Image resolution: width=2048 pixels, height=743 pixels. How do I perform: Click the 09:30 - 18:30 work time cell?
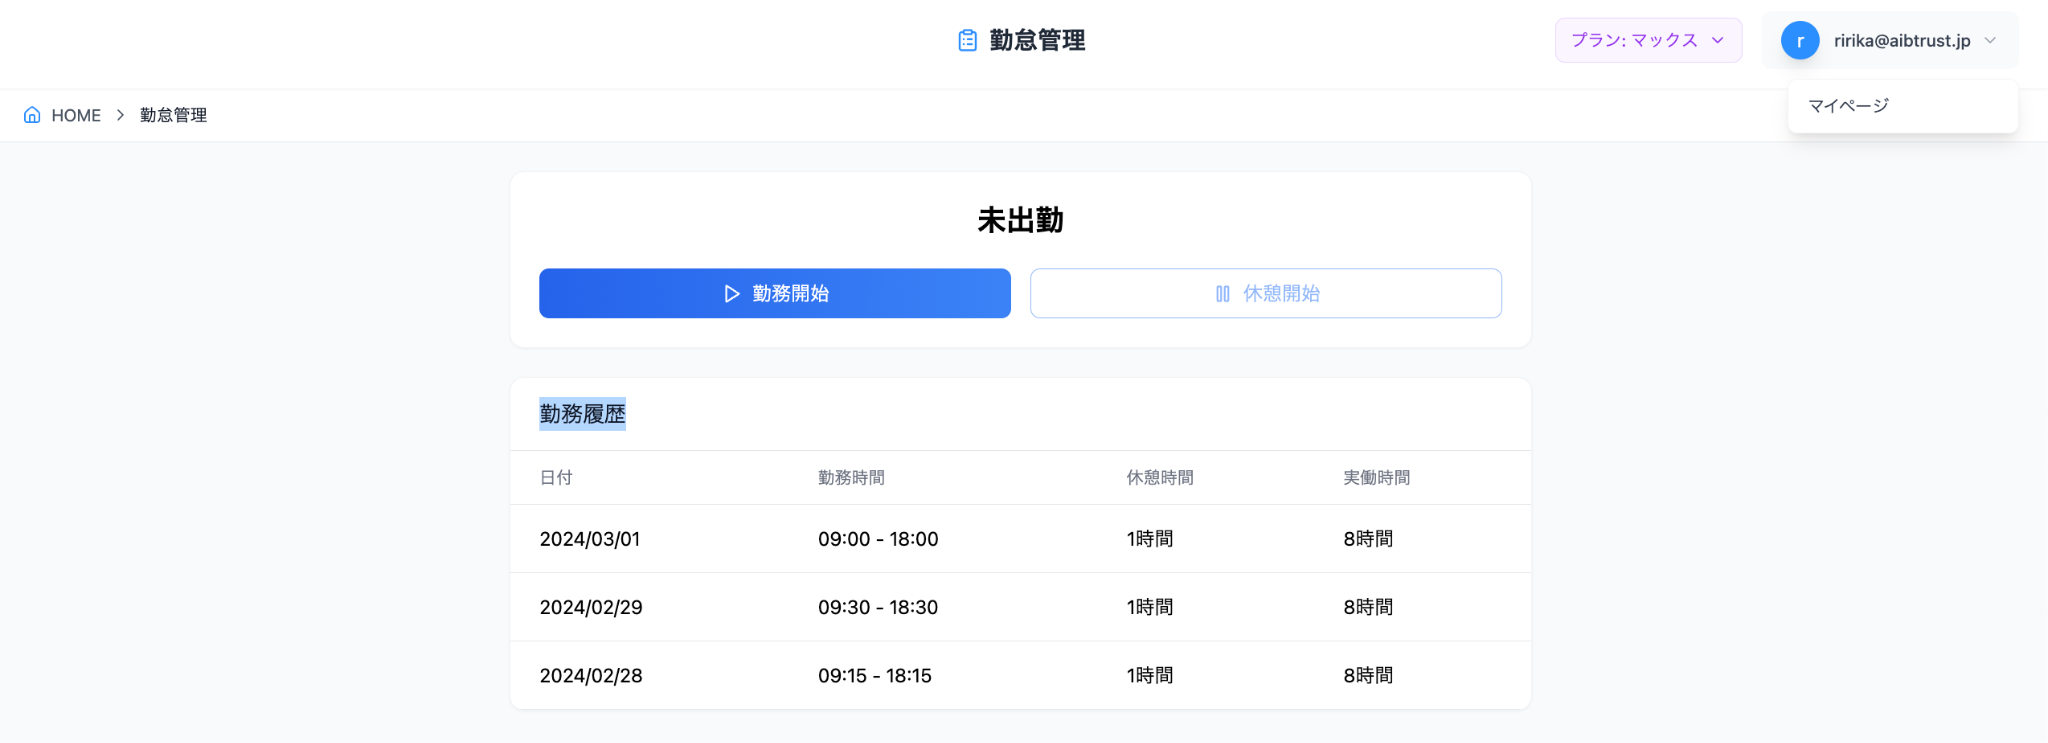877,607
